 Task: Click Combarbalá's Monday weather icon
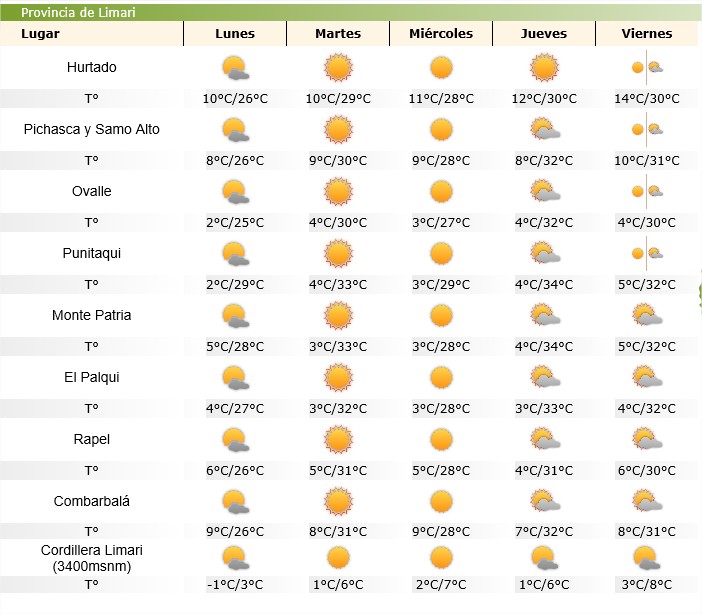235,502
